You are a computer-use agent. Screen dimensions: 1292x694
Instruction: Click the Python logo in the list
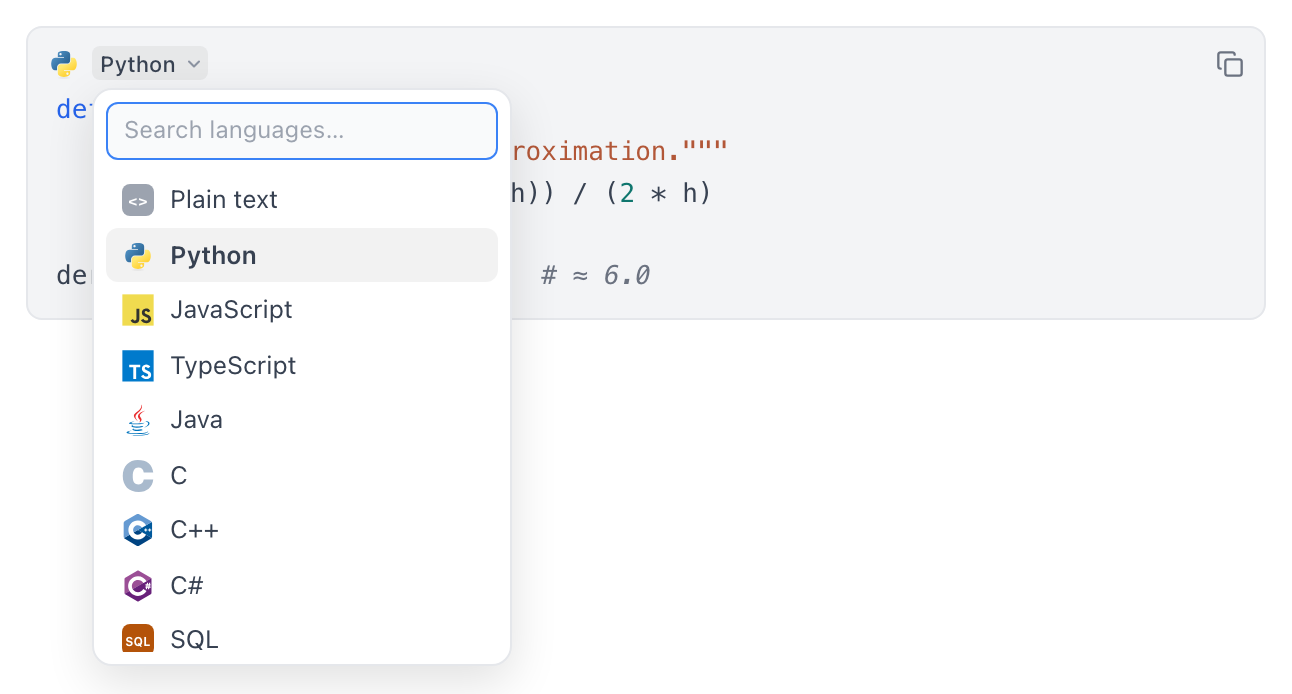(x=138, y=256)
